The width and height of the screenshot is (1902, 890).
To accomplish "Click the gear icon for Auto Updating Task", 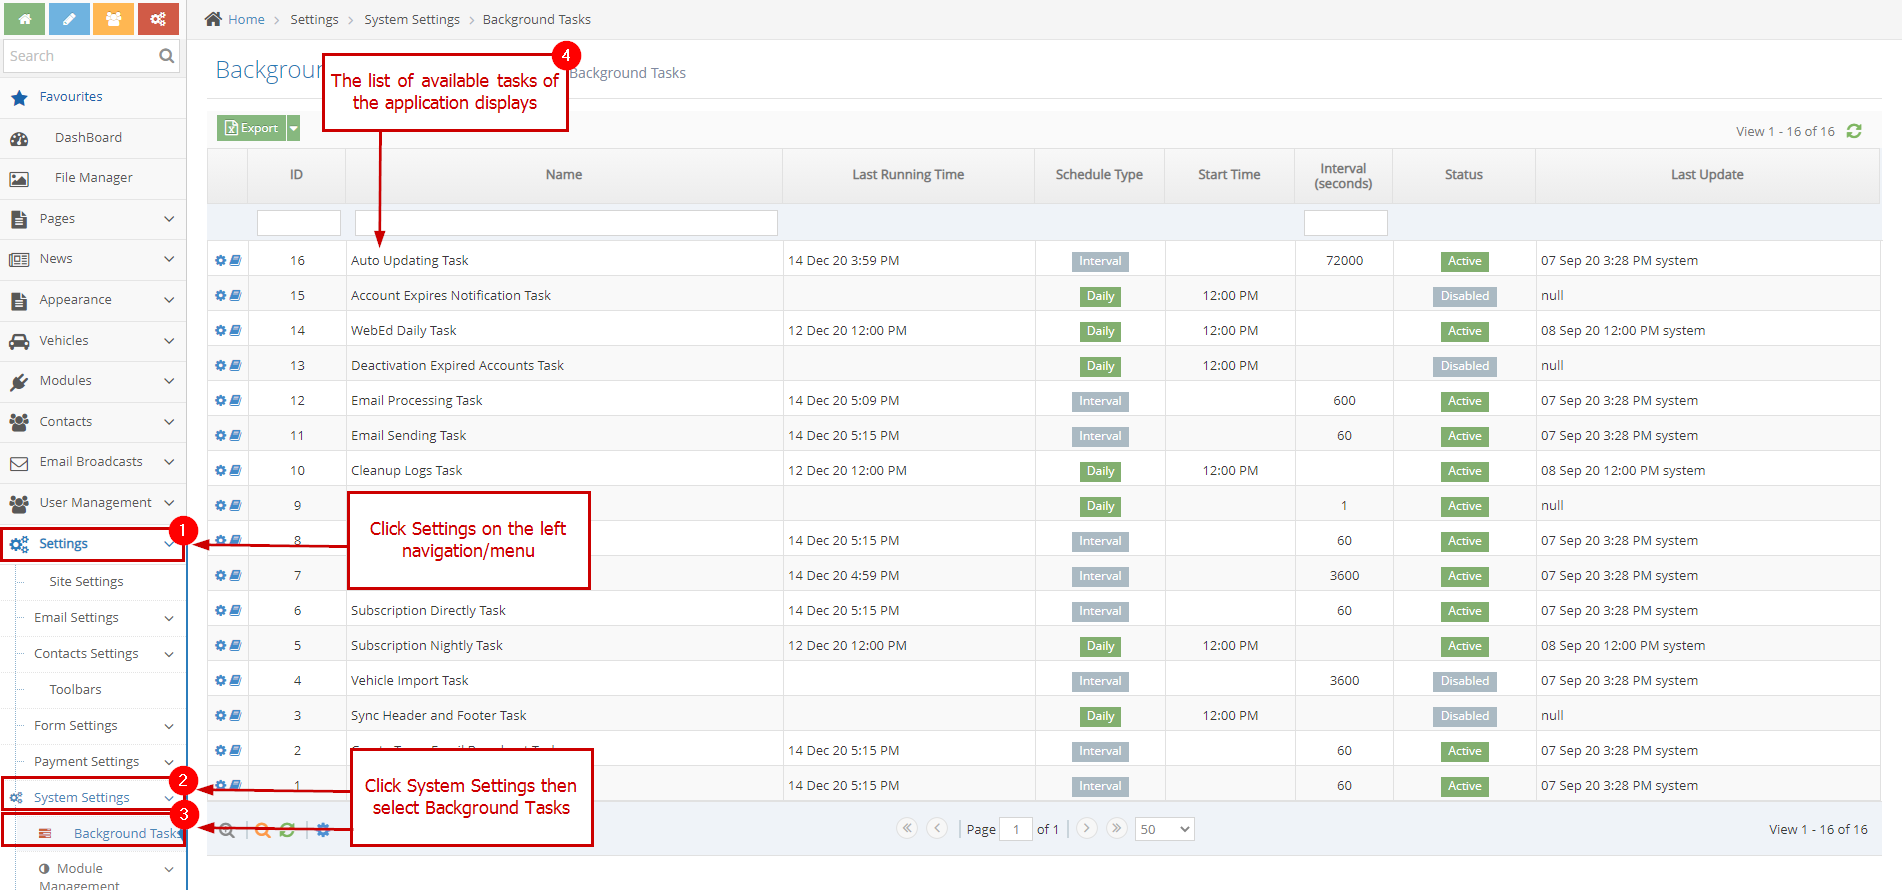I will tap(221, 261).
